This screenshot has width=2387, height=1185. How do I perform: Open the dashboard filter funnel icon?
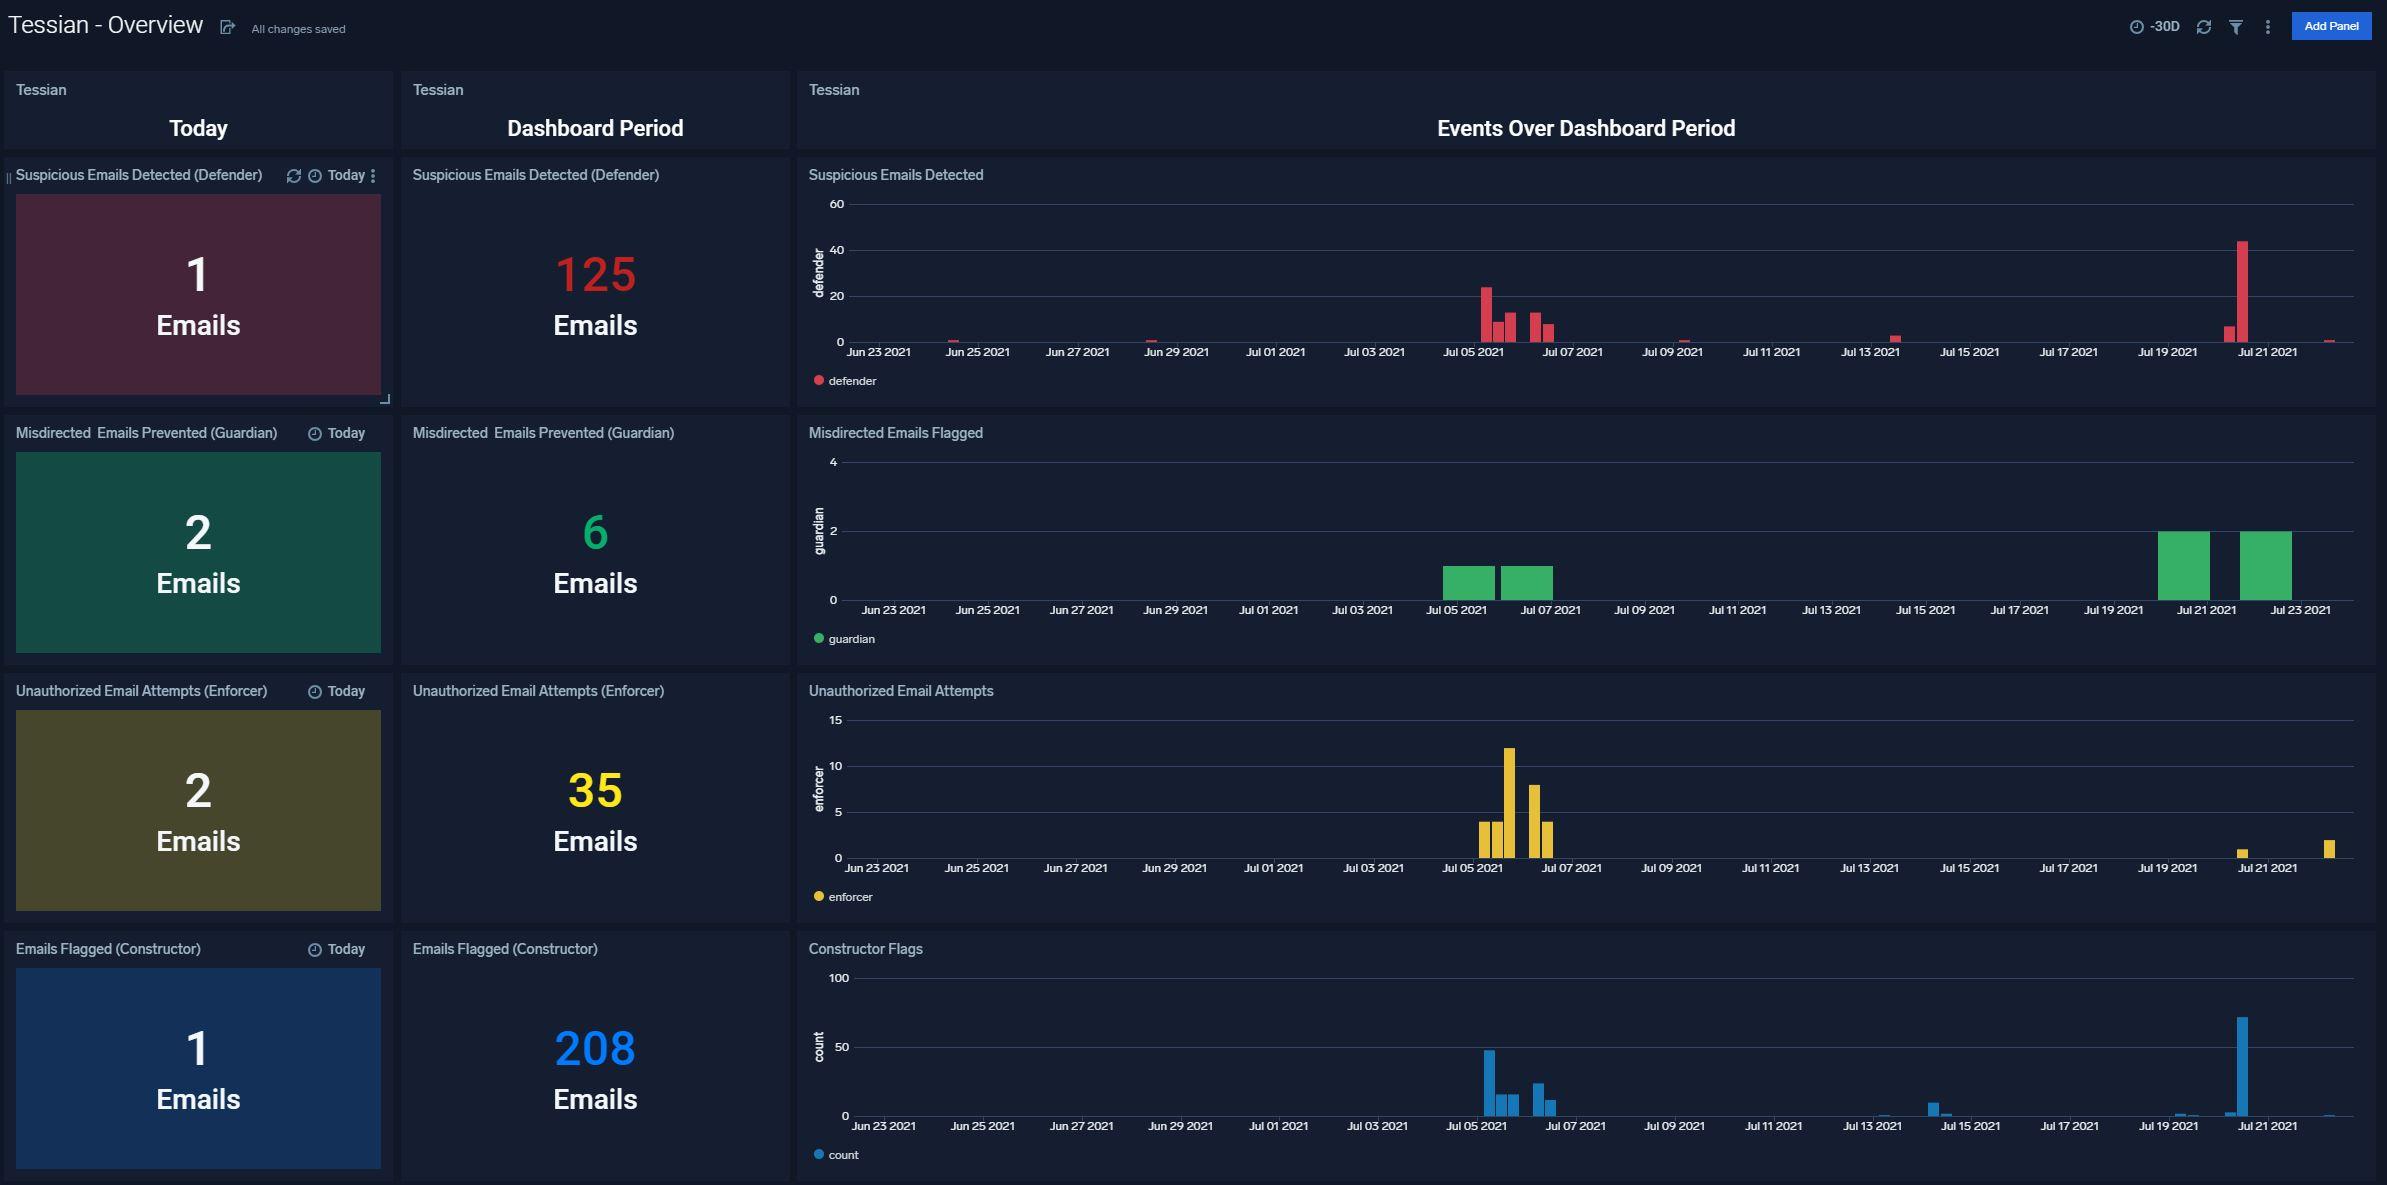click(2235, 27)
